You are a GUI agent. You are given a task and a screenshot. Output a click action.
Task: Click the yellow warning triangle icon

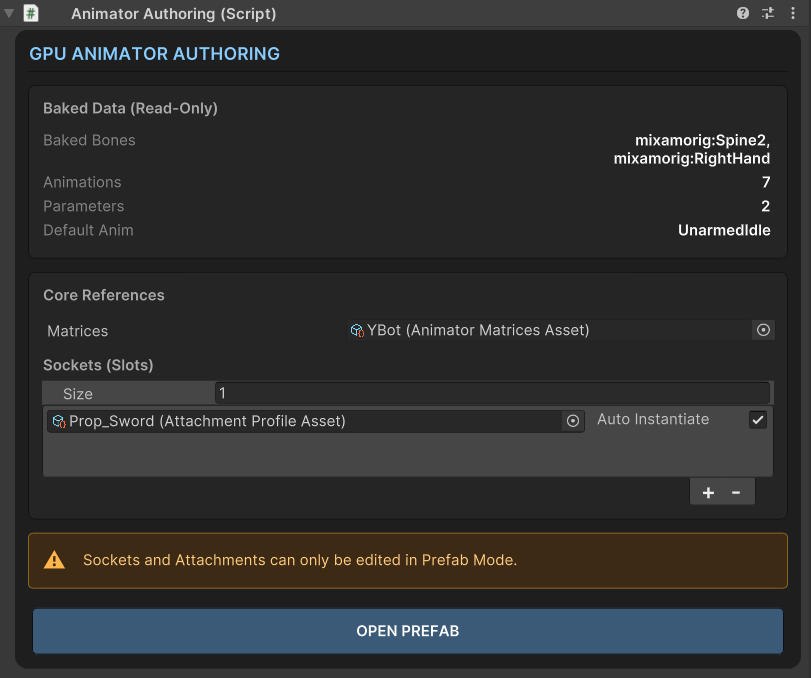tap(54, 560)
